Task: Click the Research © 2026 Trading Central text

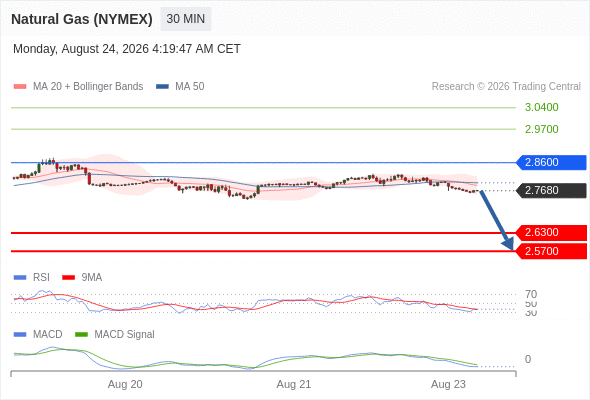Action: point(506,87)
